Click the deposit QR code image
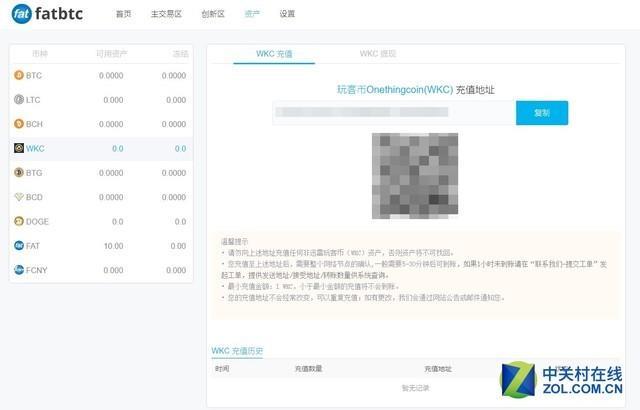Screen dimensions: 640x410 [x=415, y=175]
